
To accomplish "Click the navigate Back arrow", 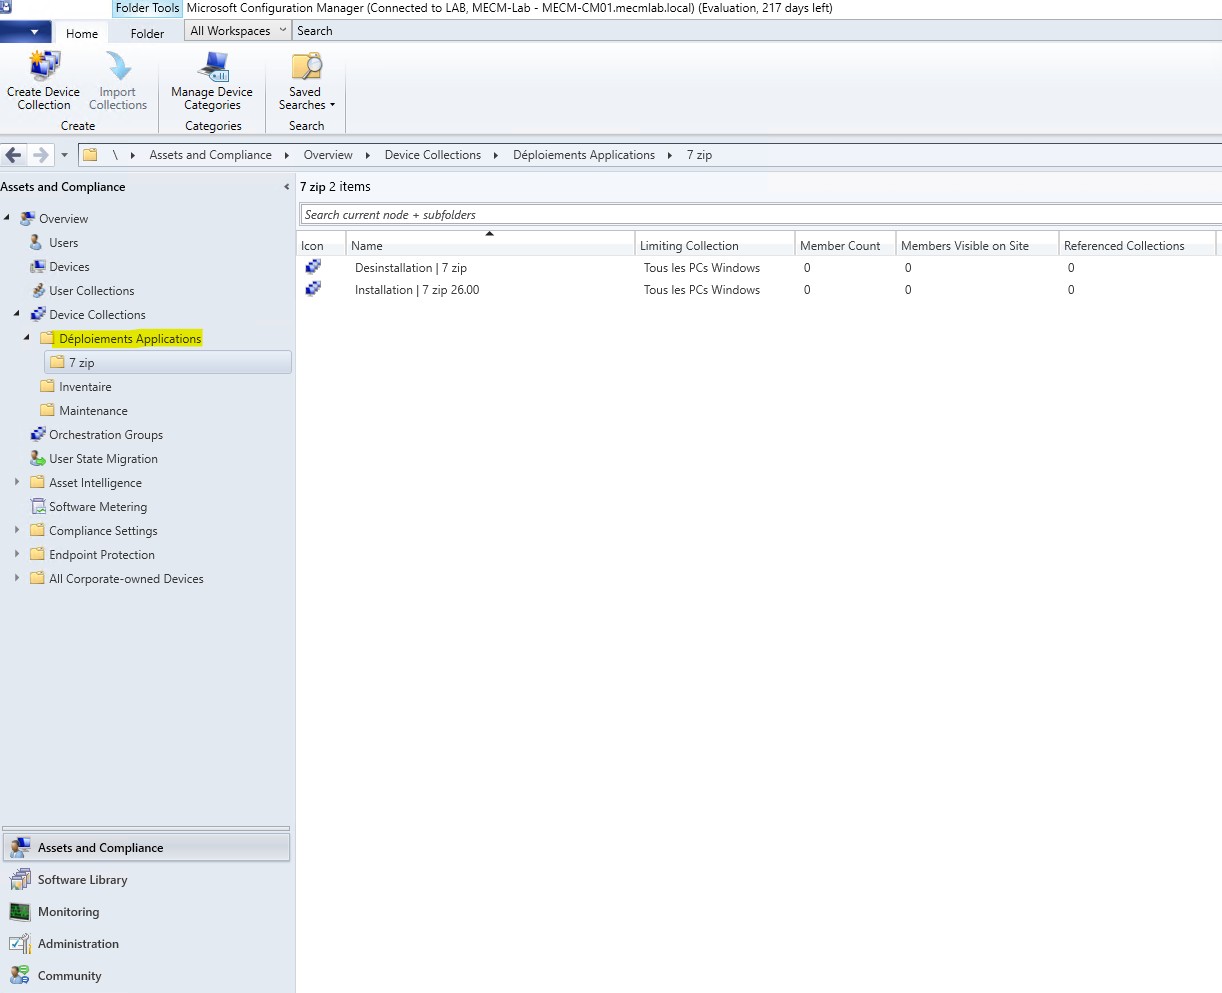I will [x=13, y=155].
